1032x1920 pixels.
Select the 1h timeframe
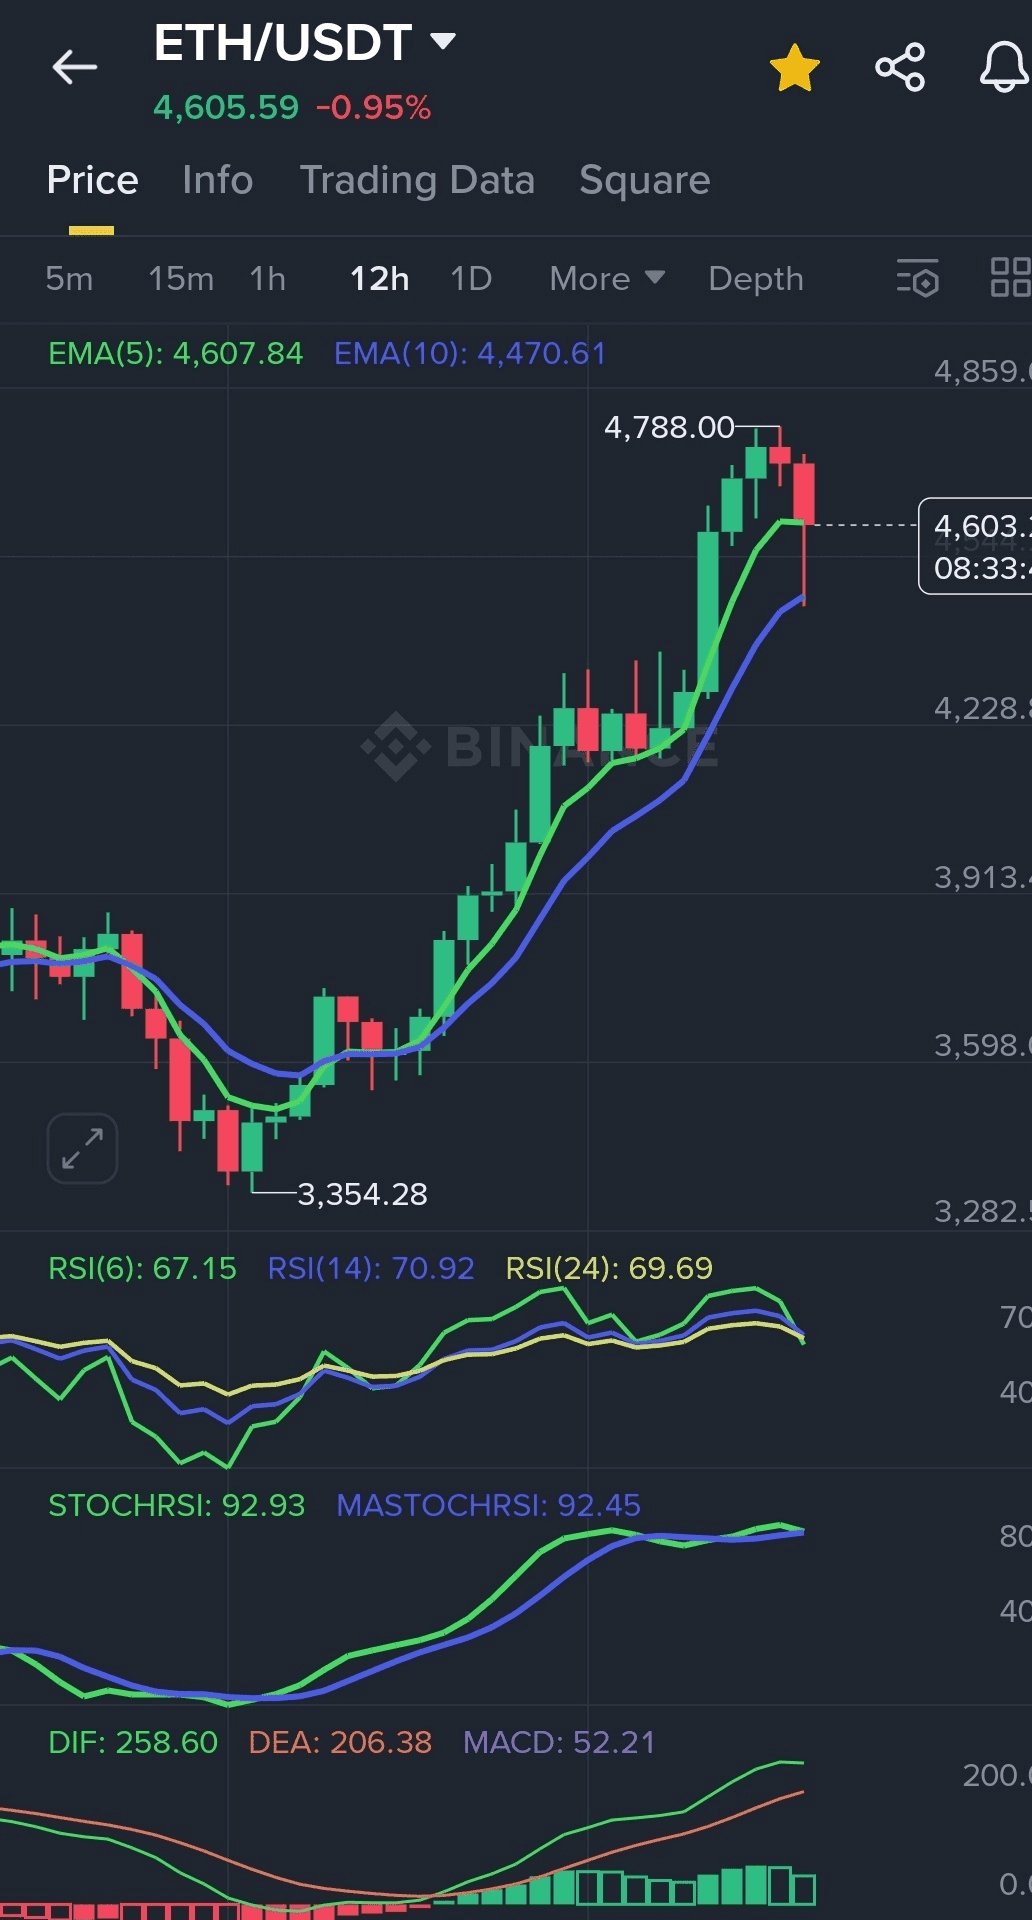tap(267, 278)
